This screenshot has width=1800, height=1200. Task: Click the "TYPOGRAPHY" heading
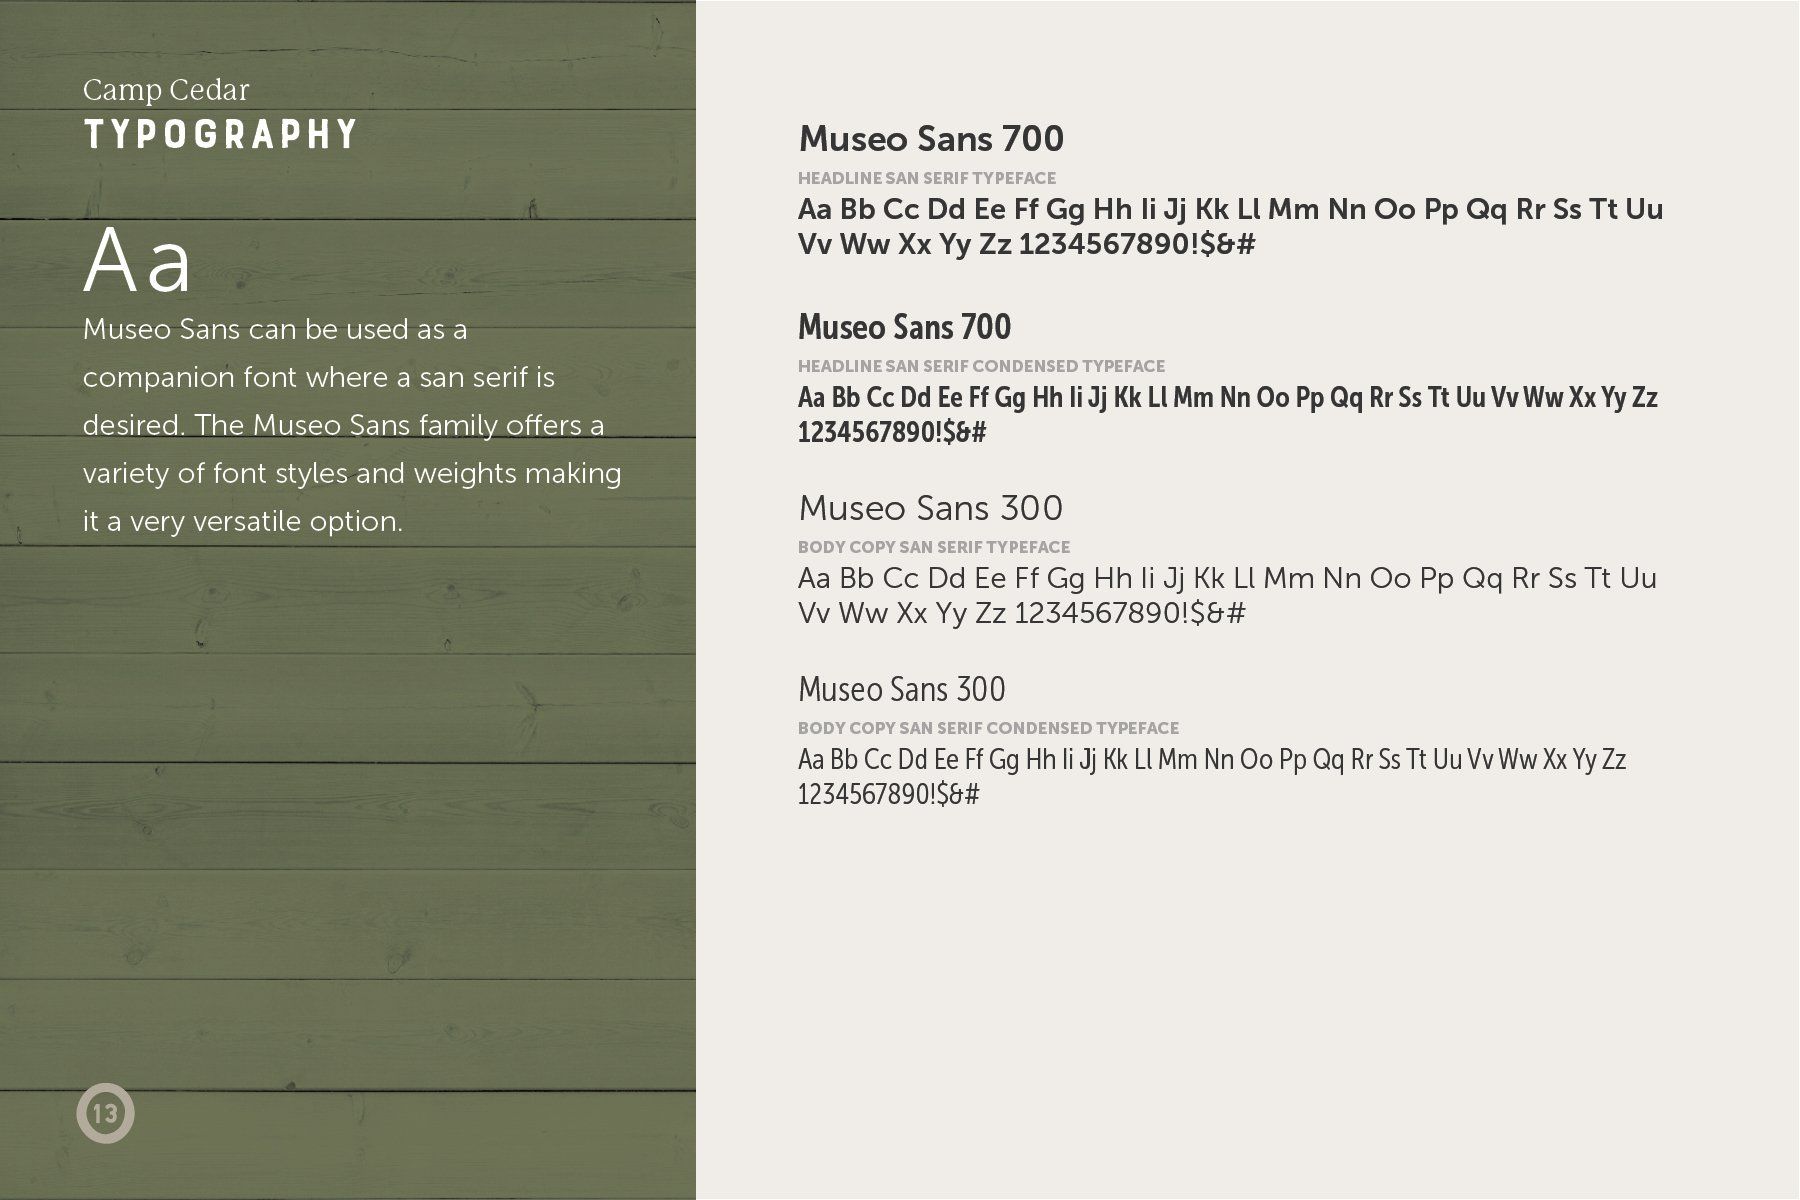(220, 134)
